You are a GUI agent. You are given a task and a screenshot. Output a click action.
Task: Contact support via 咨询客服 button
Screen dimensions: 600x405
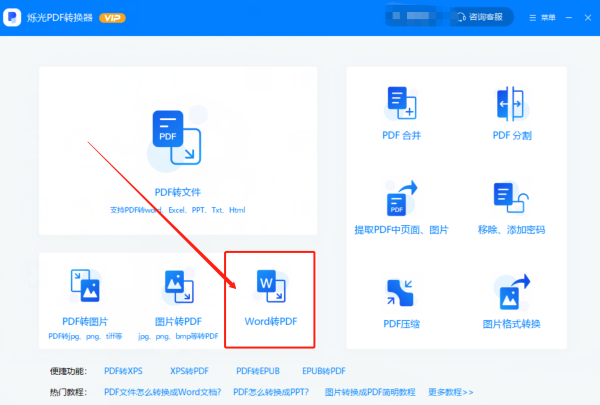482,17
